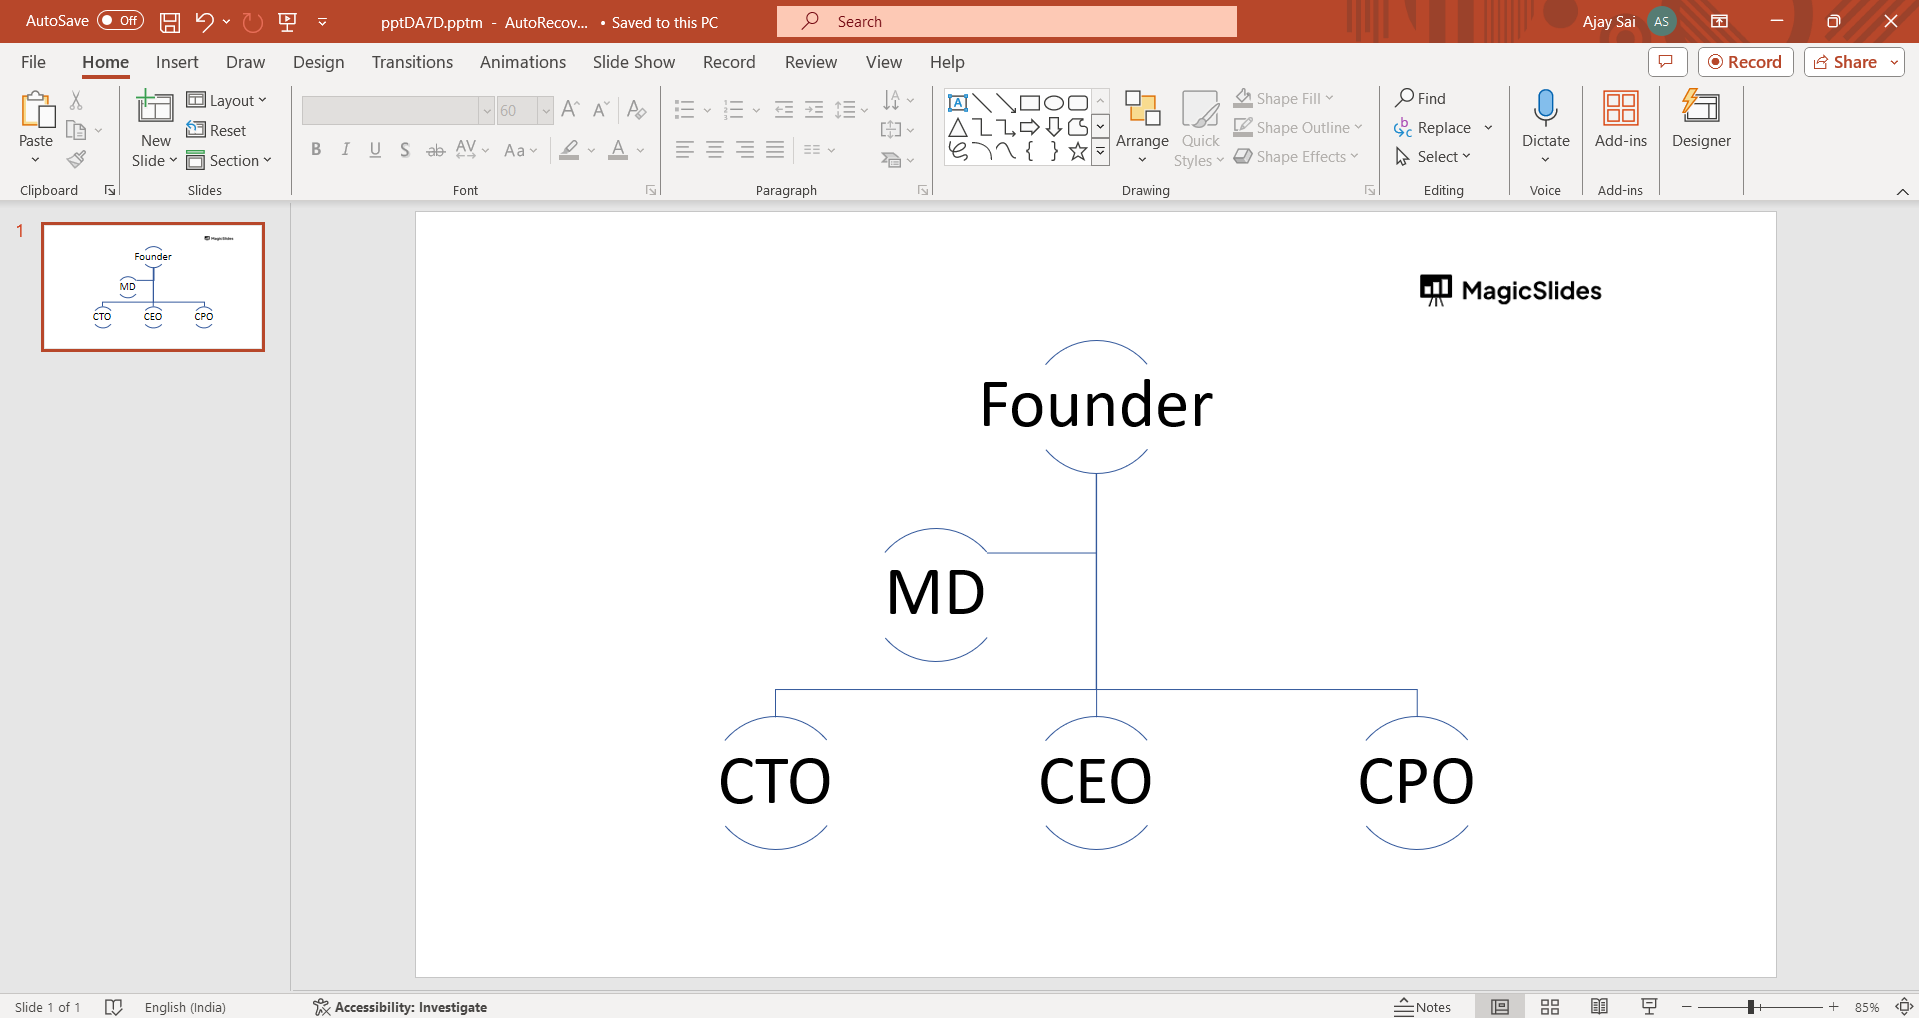Toggle Align Right paragraph
The width and height of the screenshot is (1919, 1018).
click(x=745, y=150)
